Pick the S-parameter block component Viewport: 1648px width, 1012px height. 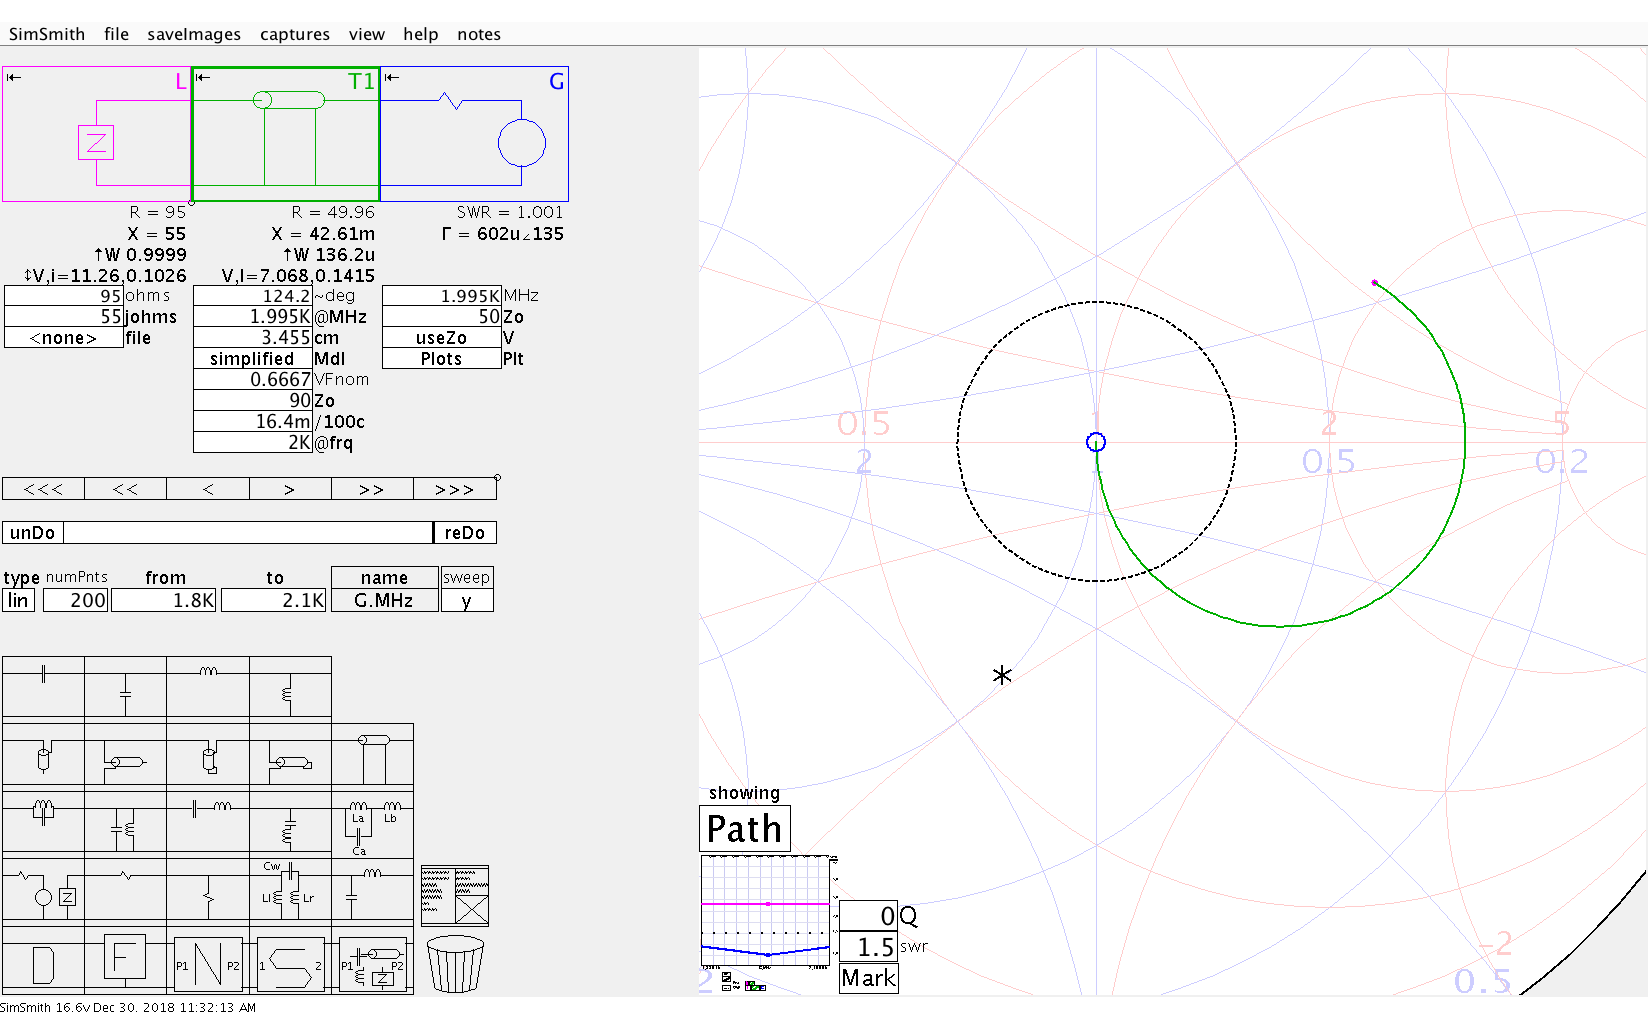[290, 964]
